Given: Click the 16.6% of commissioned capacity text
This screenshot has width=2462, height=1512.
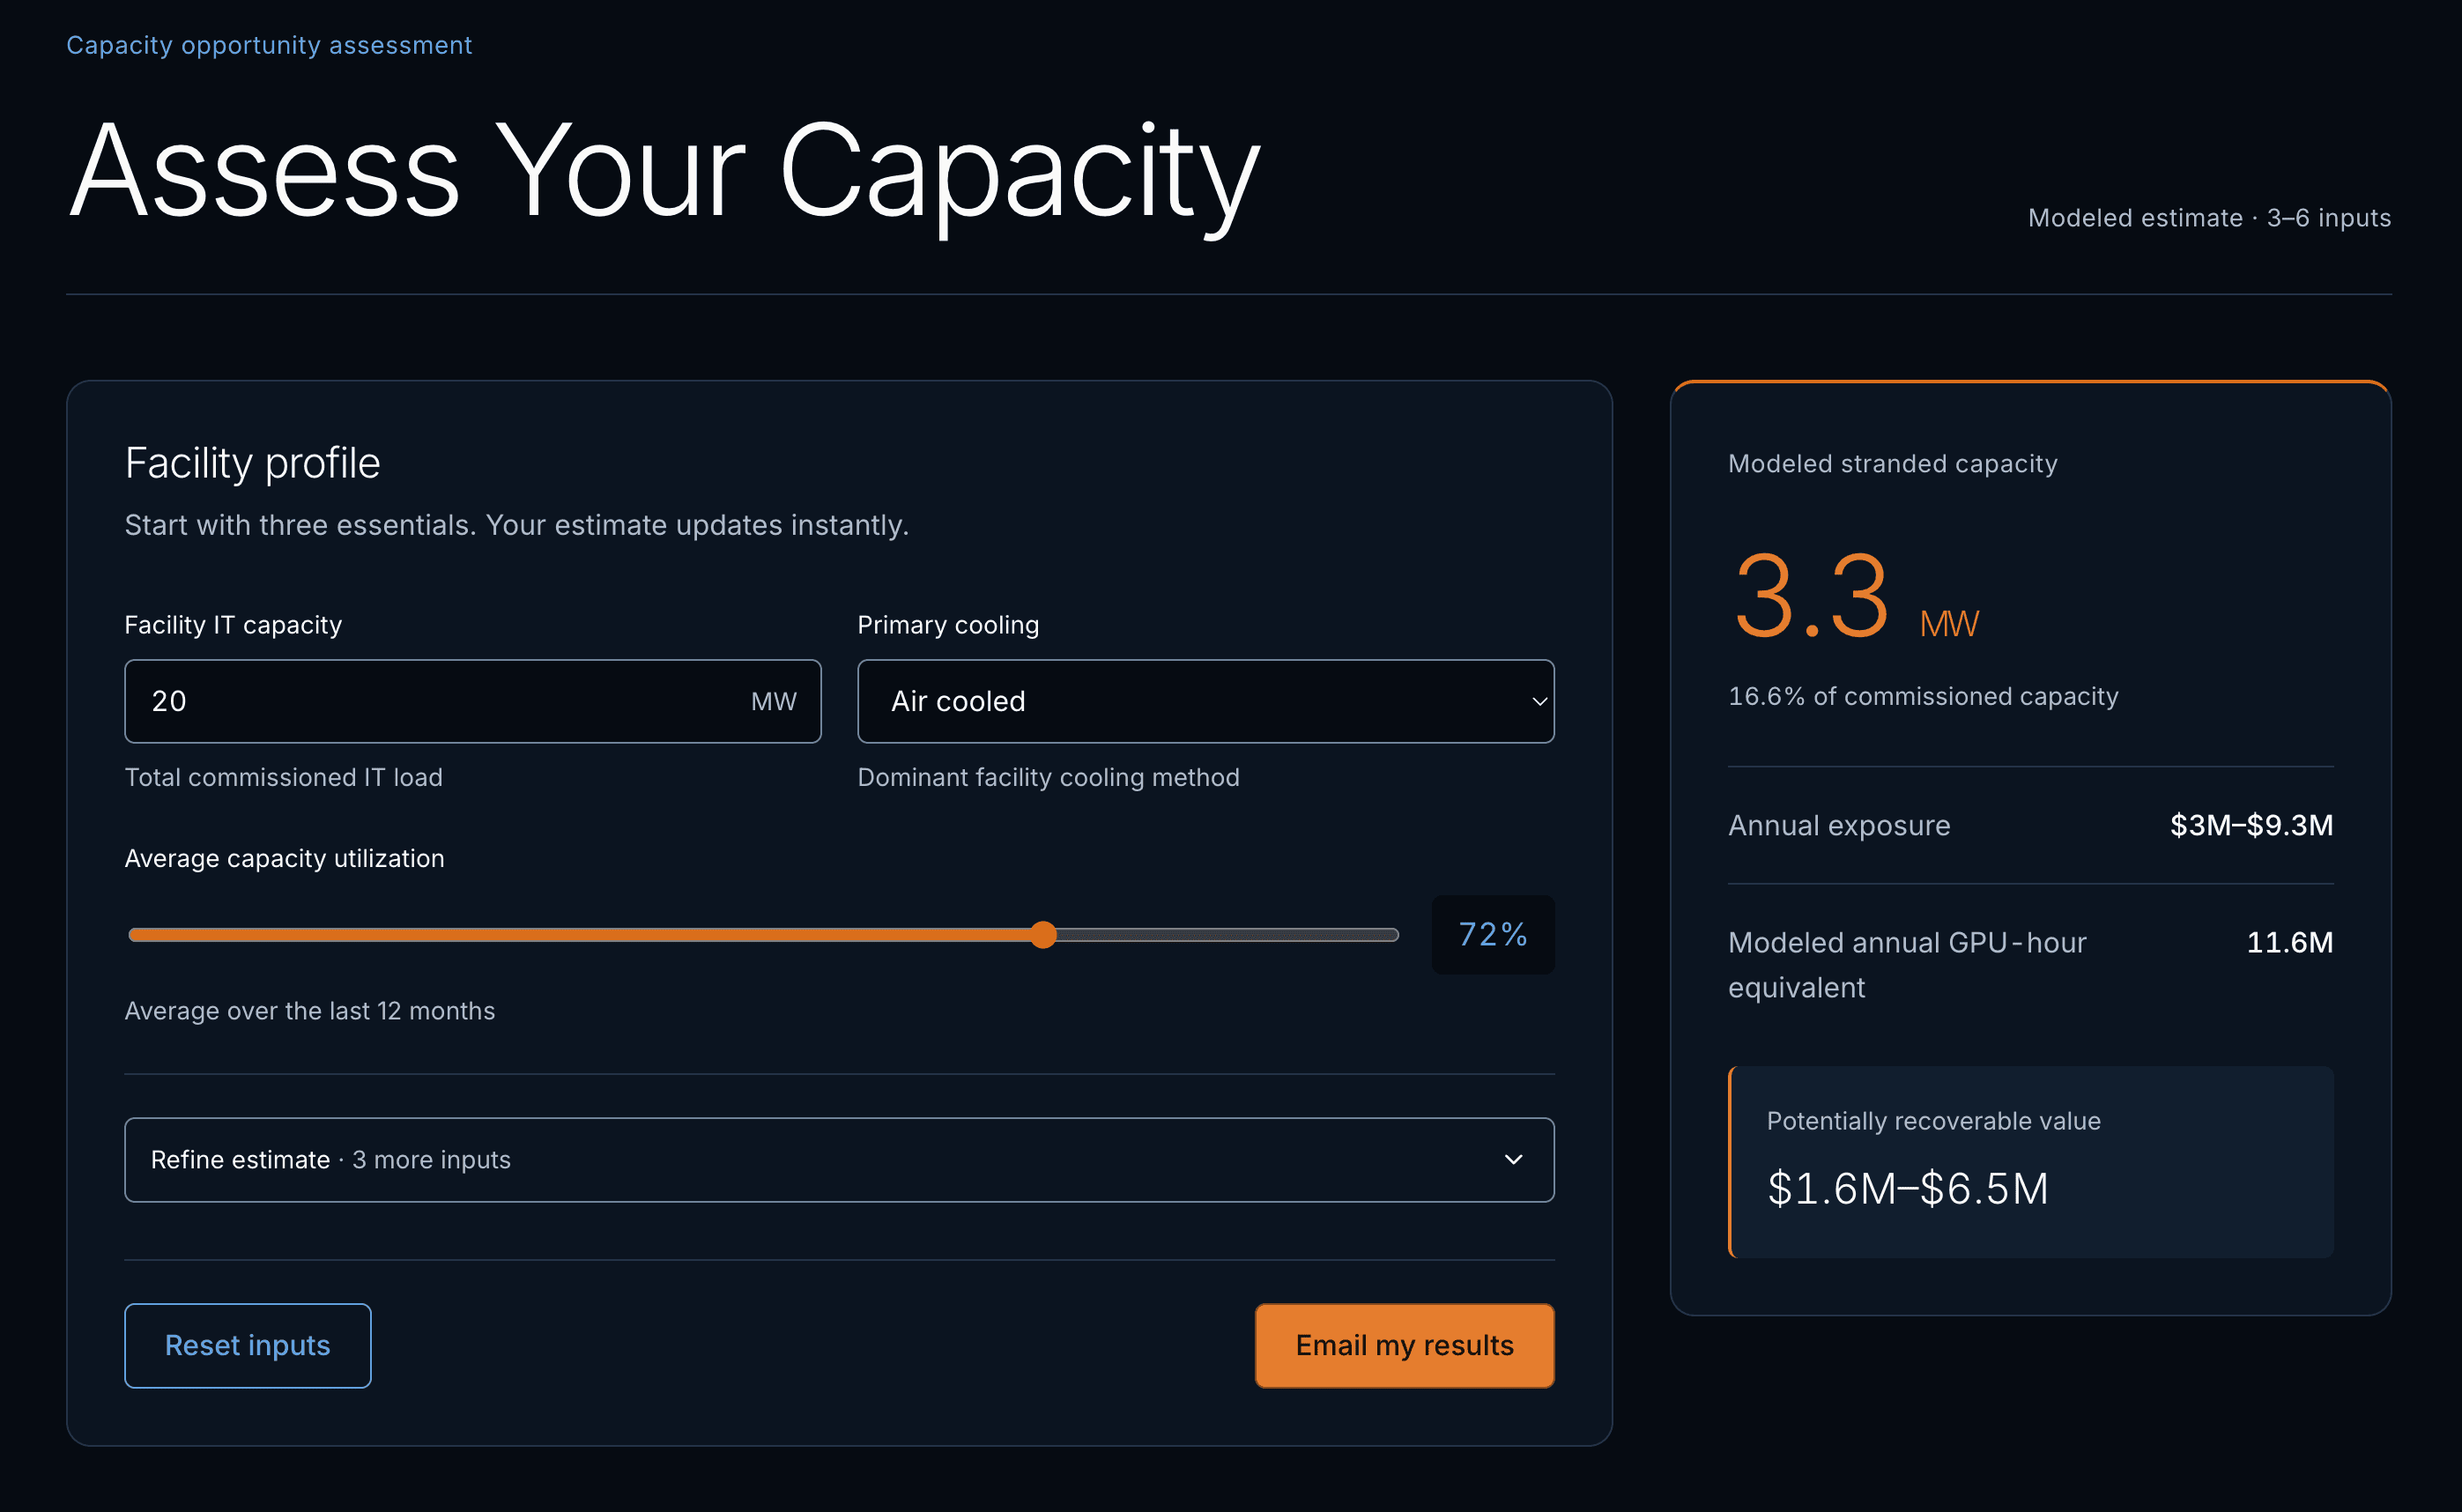Looking at the screenshot, I should (x=1923, y=697).
